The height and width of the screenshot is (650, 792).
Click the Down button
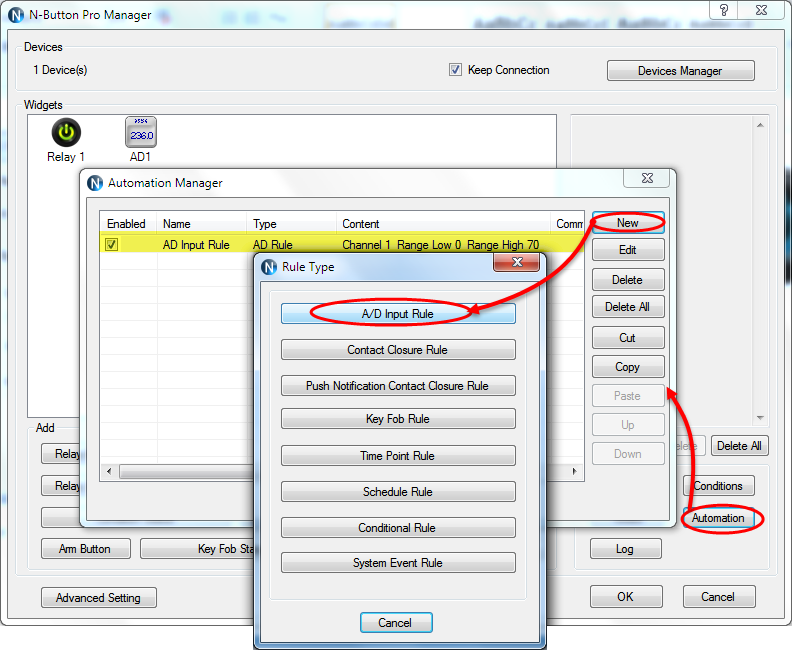click(628, 454)
